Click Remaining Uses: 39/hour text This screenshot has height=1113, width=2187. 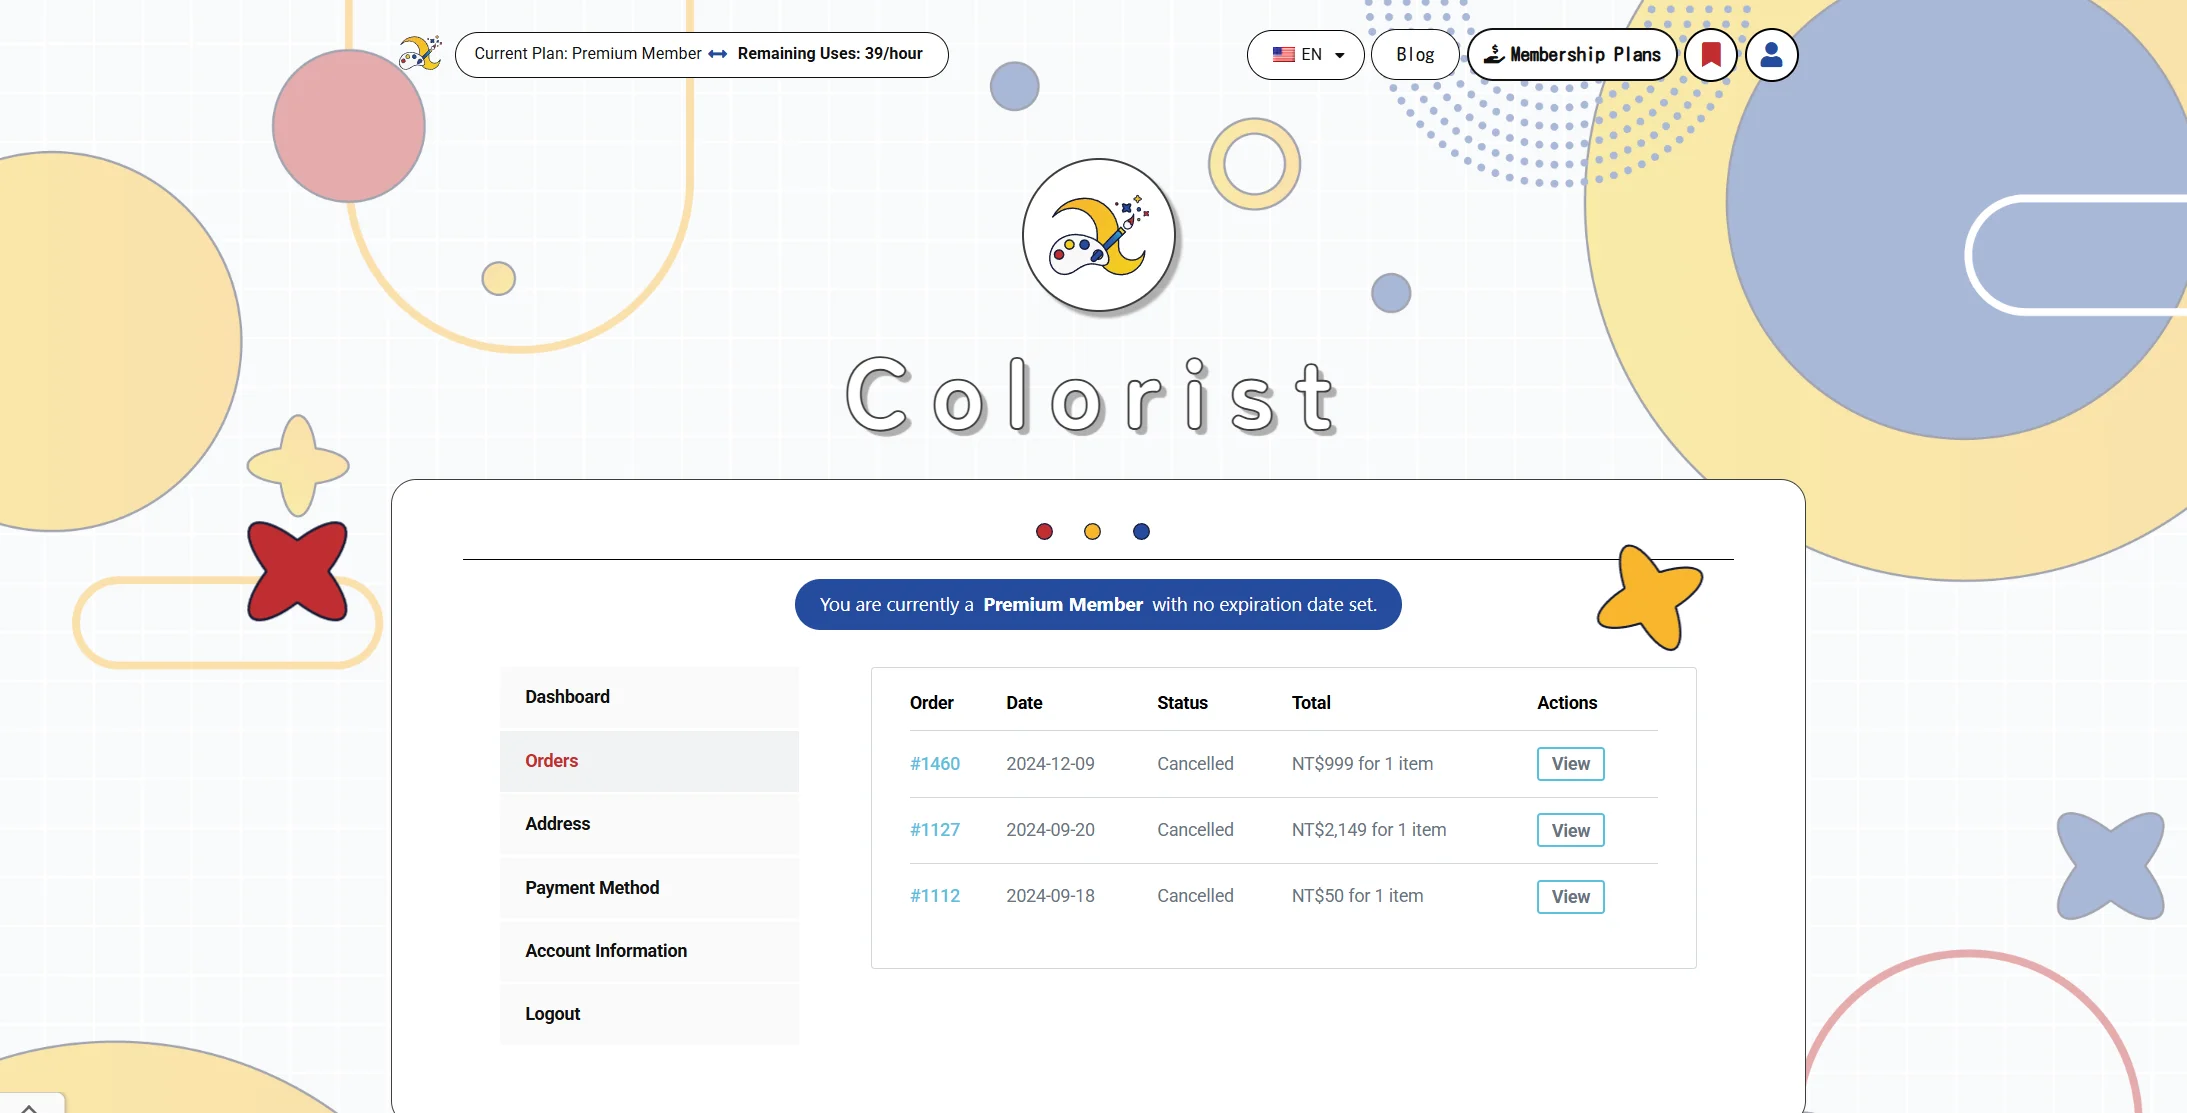point(830,54)
